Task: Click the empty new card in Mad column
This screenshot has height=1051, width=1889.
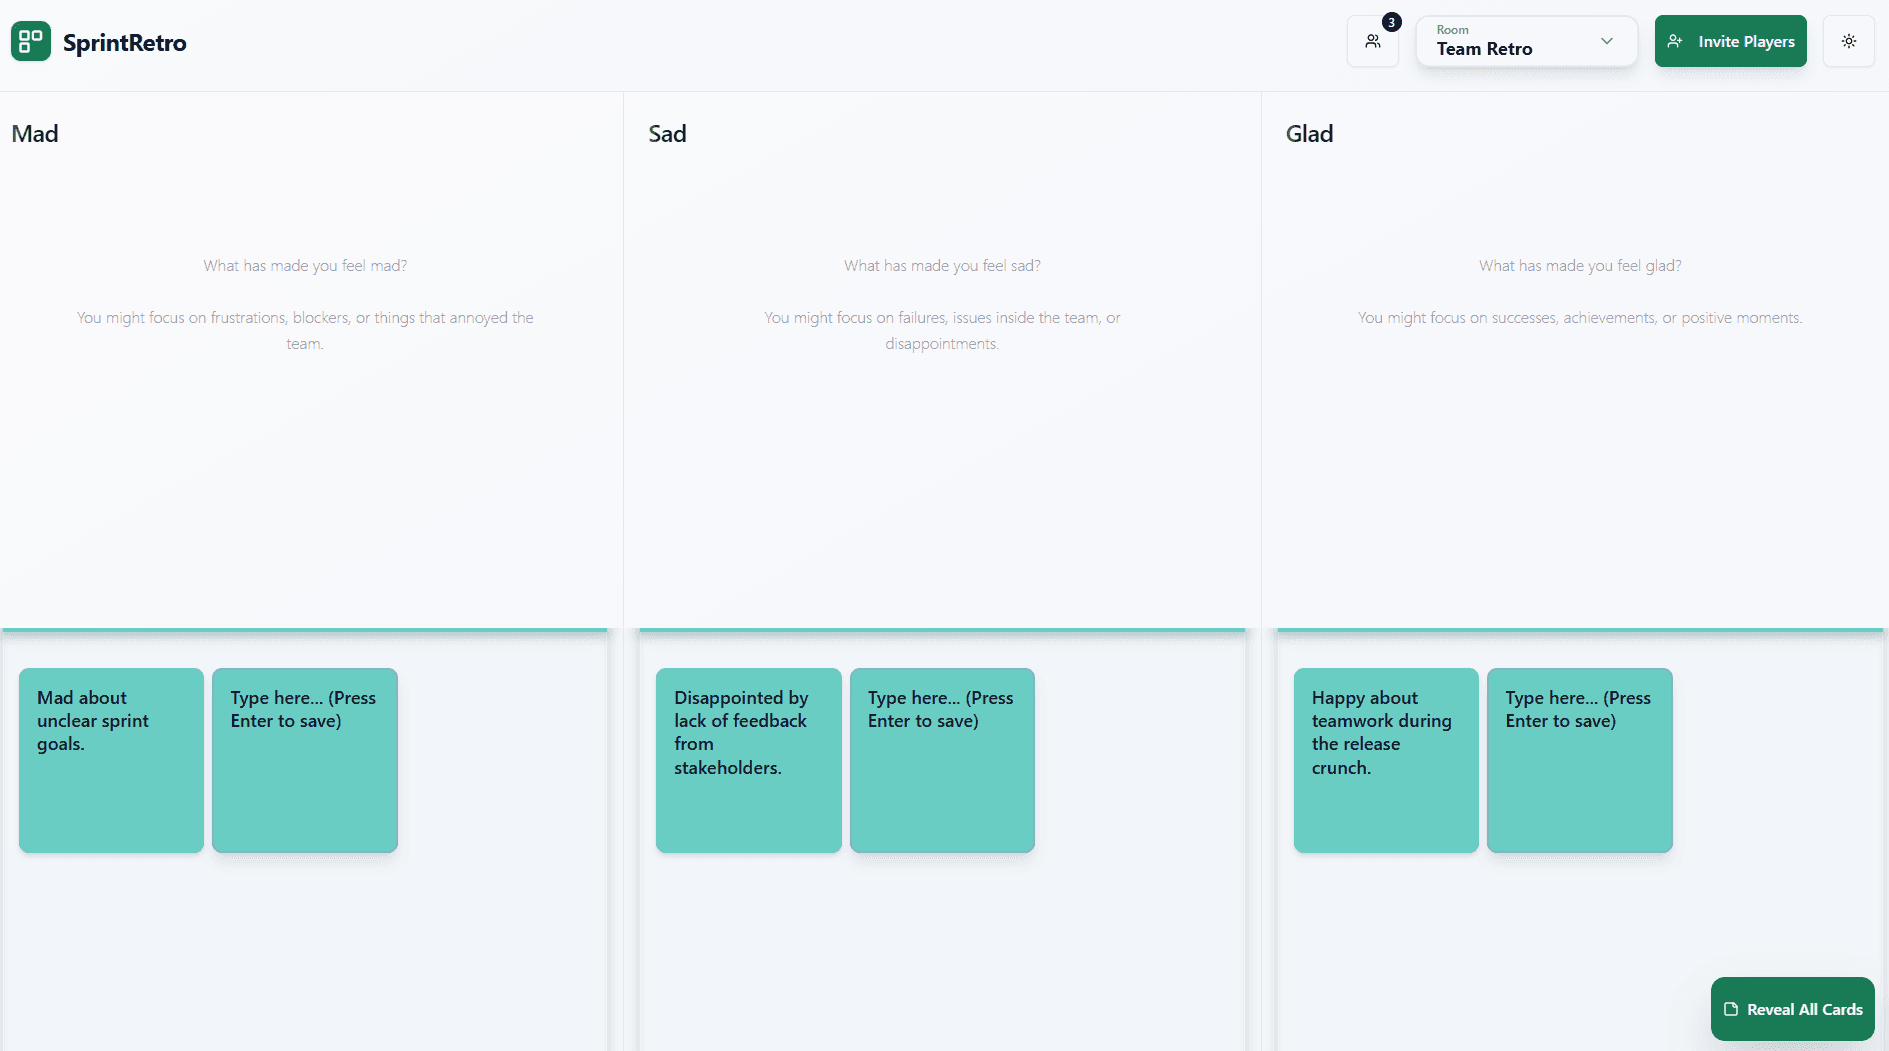Action: pos(305,760)
